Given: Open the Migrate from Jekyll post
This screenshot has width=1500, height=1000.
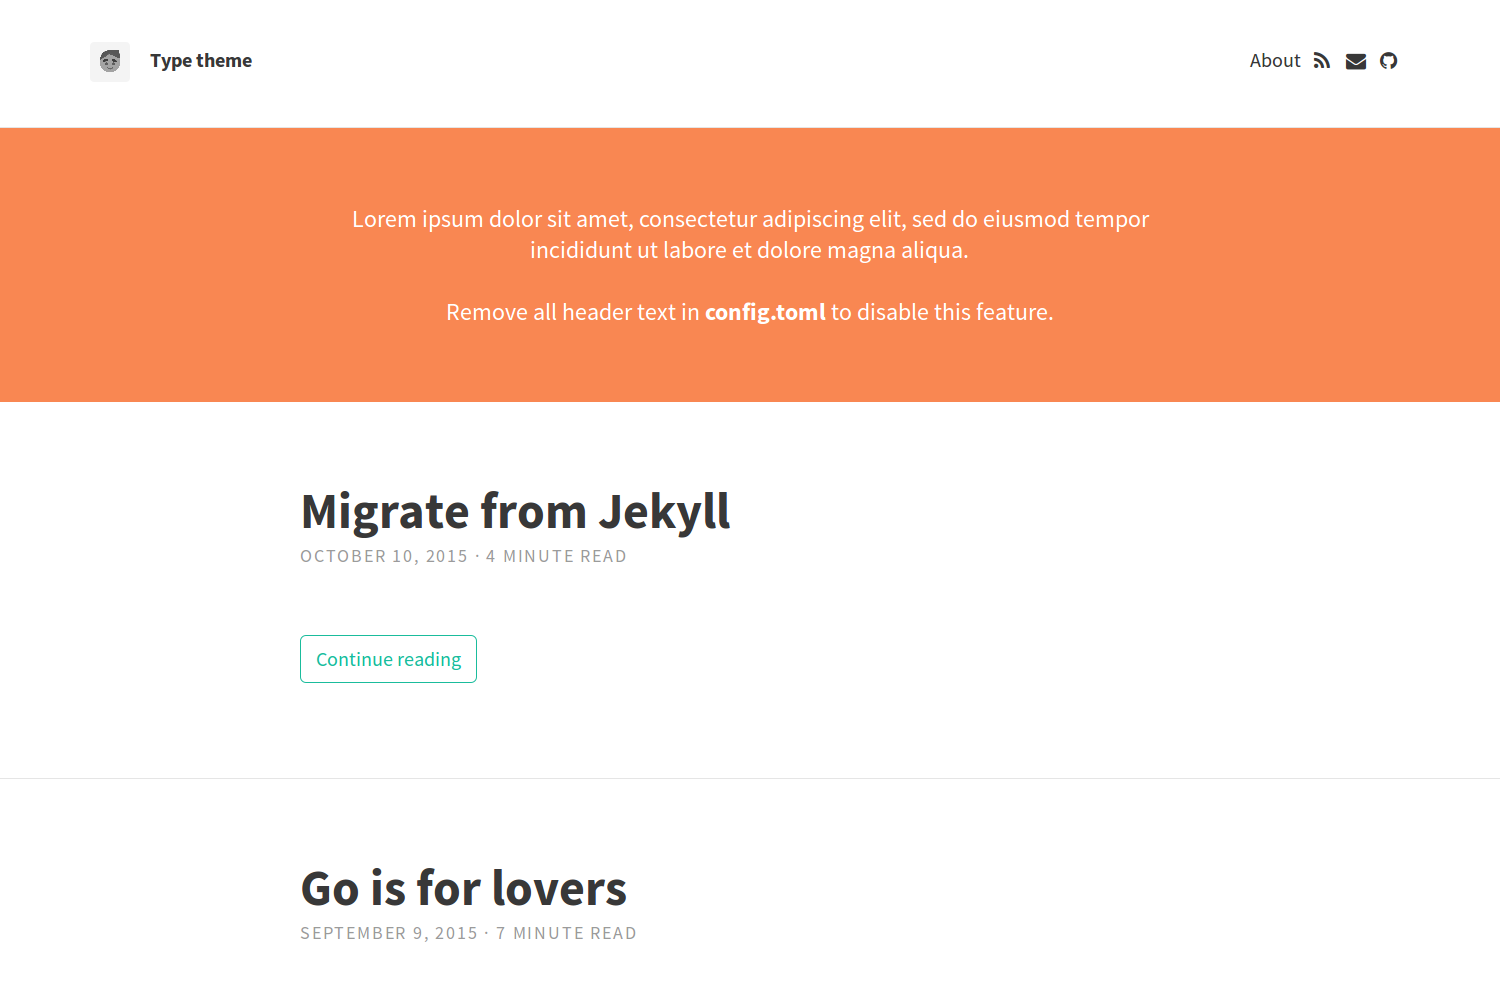Looking at the screenshot, I should 515,512.
